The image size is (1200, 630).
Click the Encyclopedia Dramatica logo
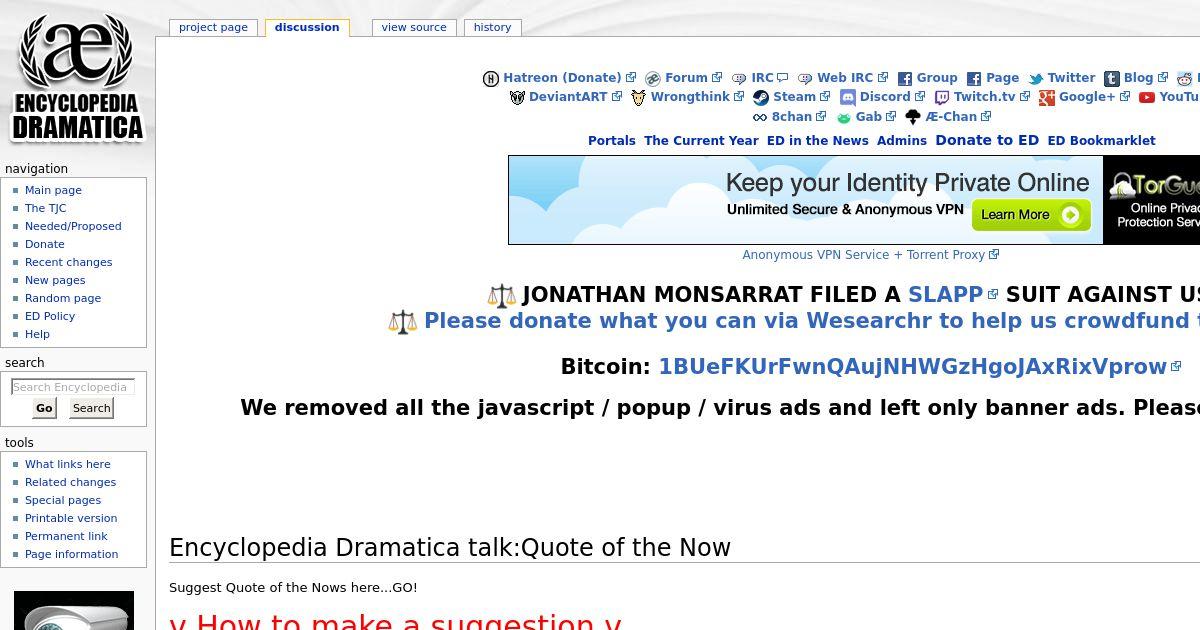click(x=77, y=78)
